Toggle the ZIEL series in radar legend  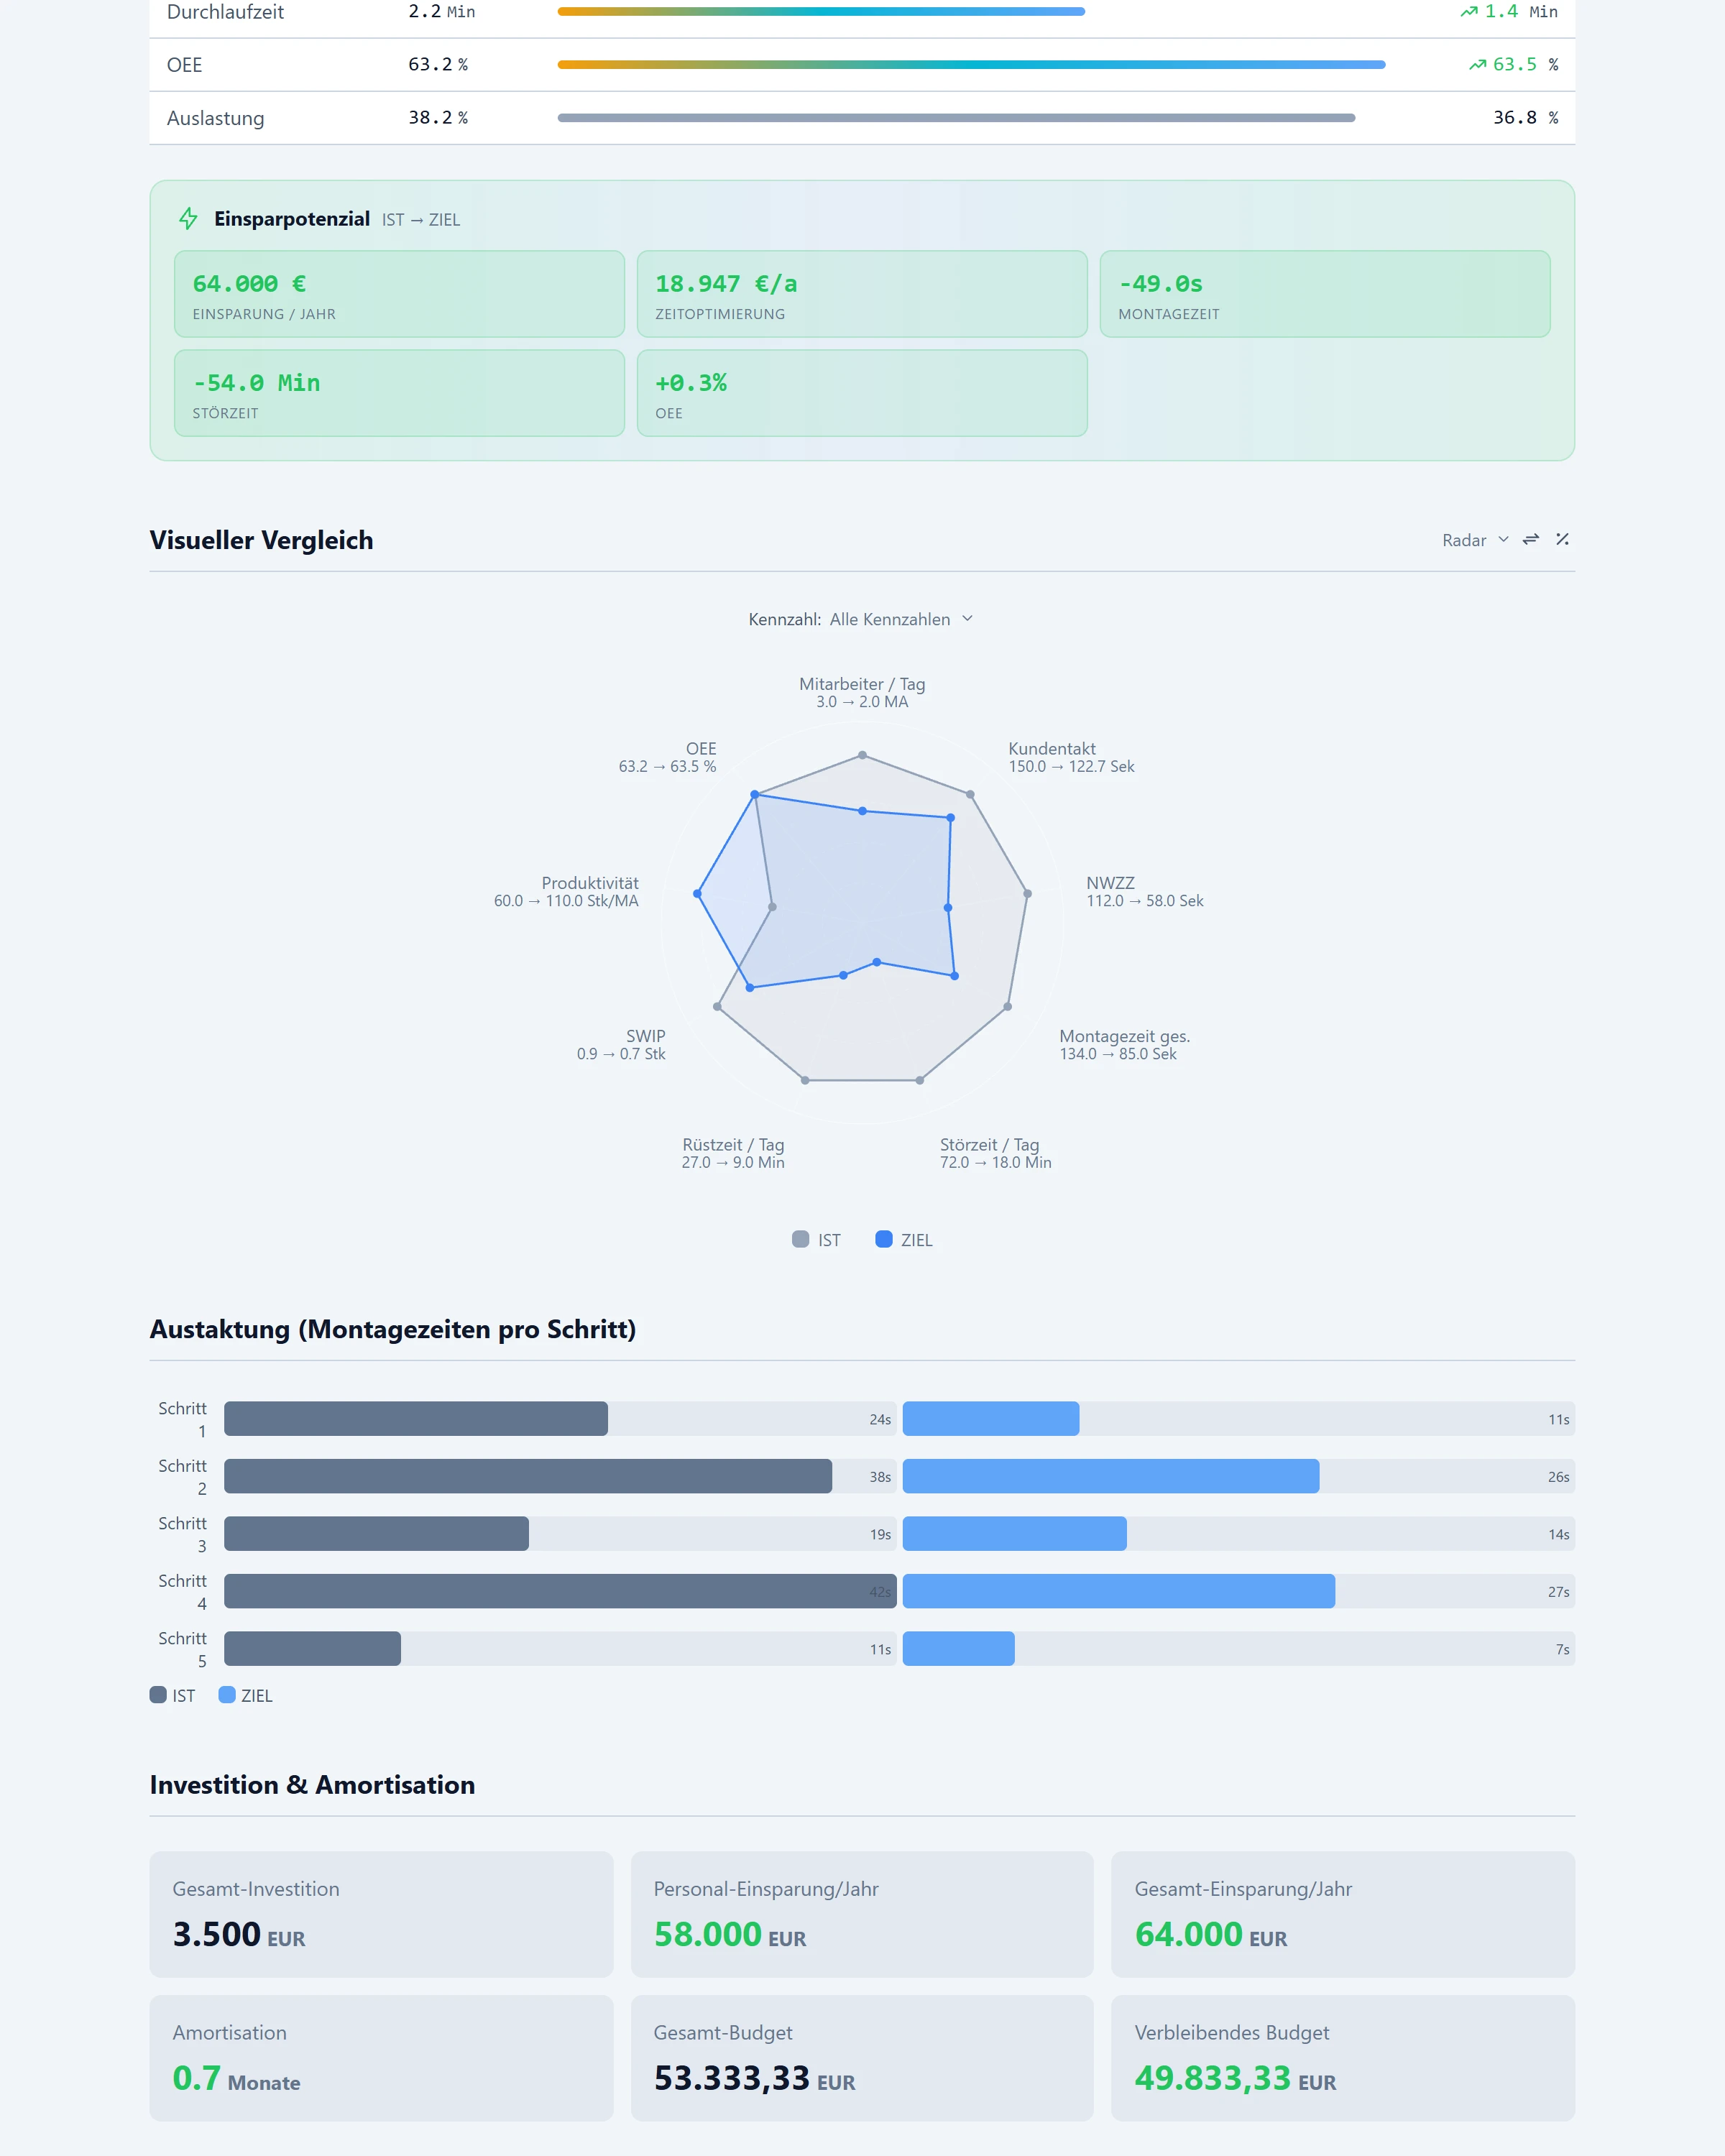pos(904,1240)
